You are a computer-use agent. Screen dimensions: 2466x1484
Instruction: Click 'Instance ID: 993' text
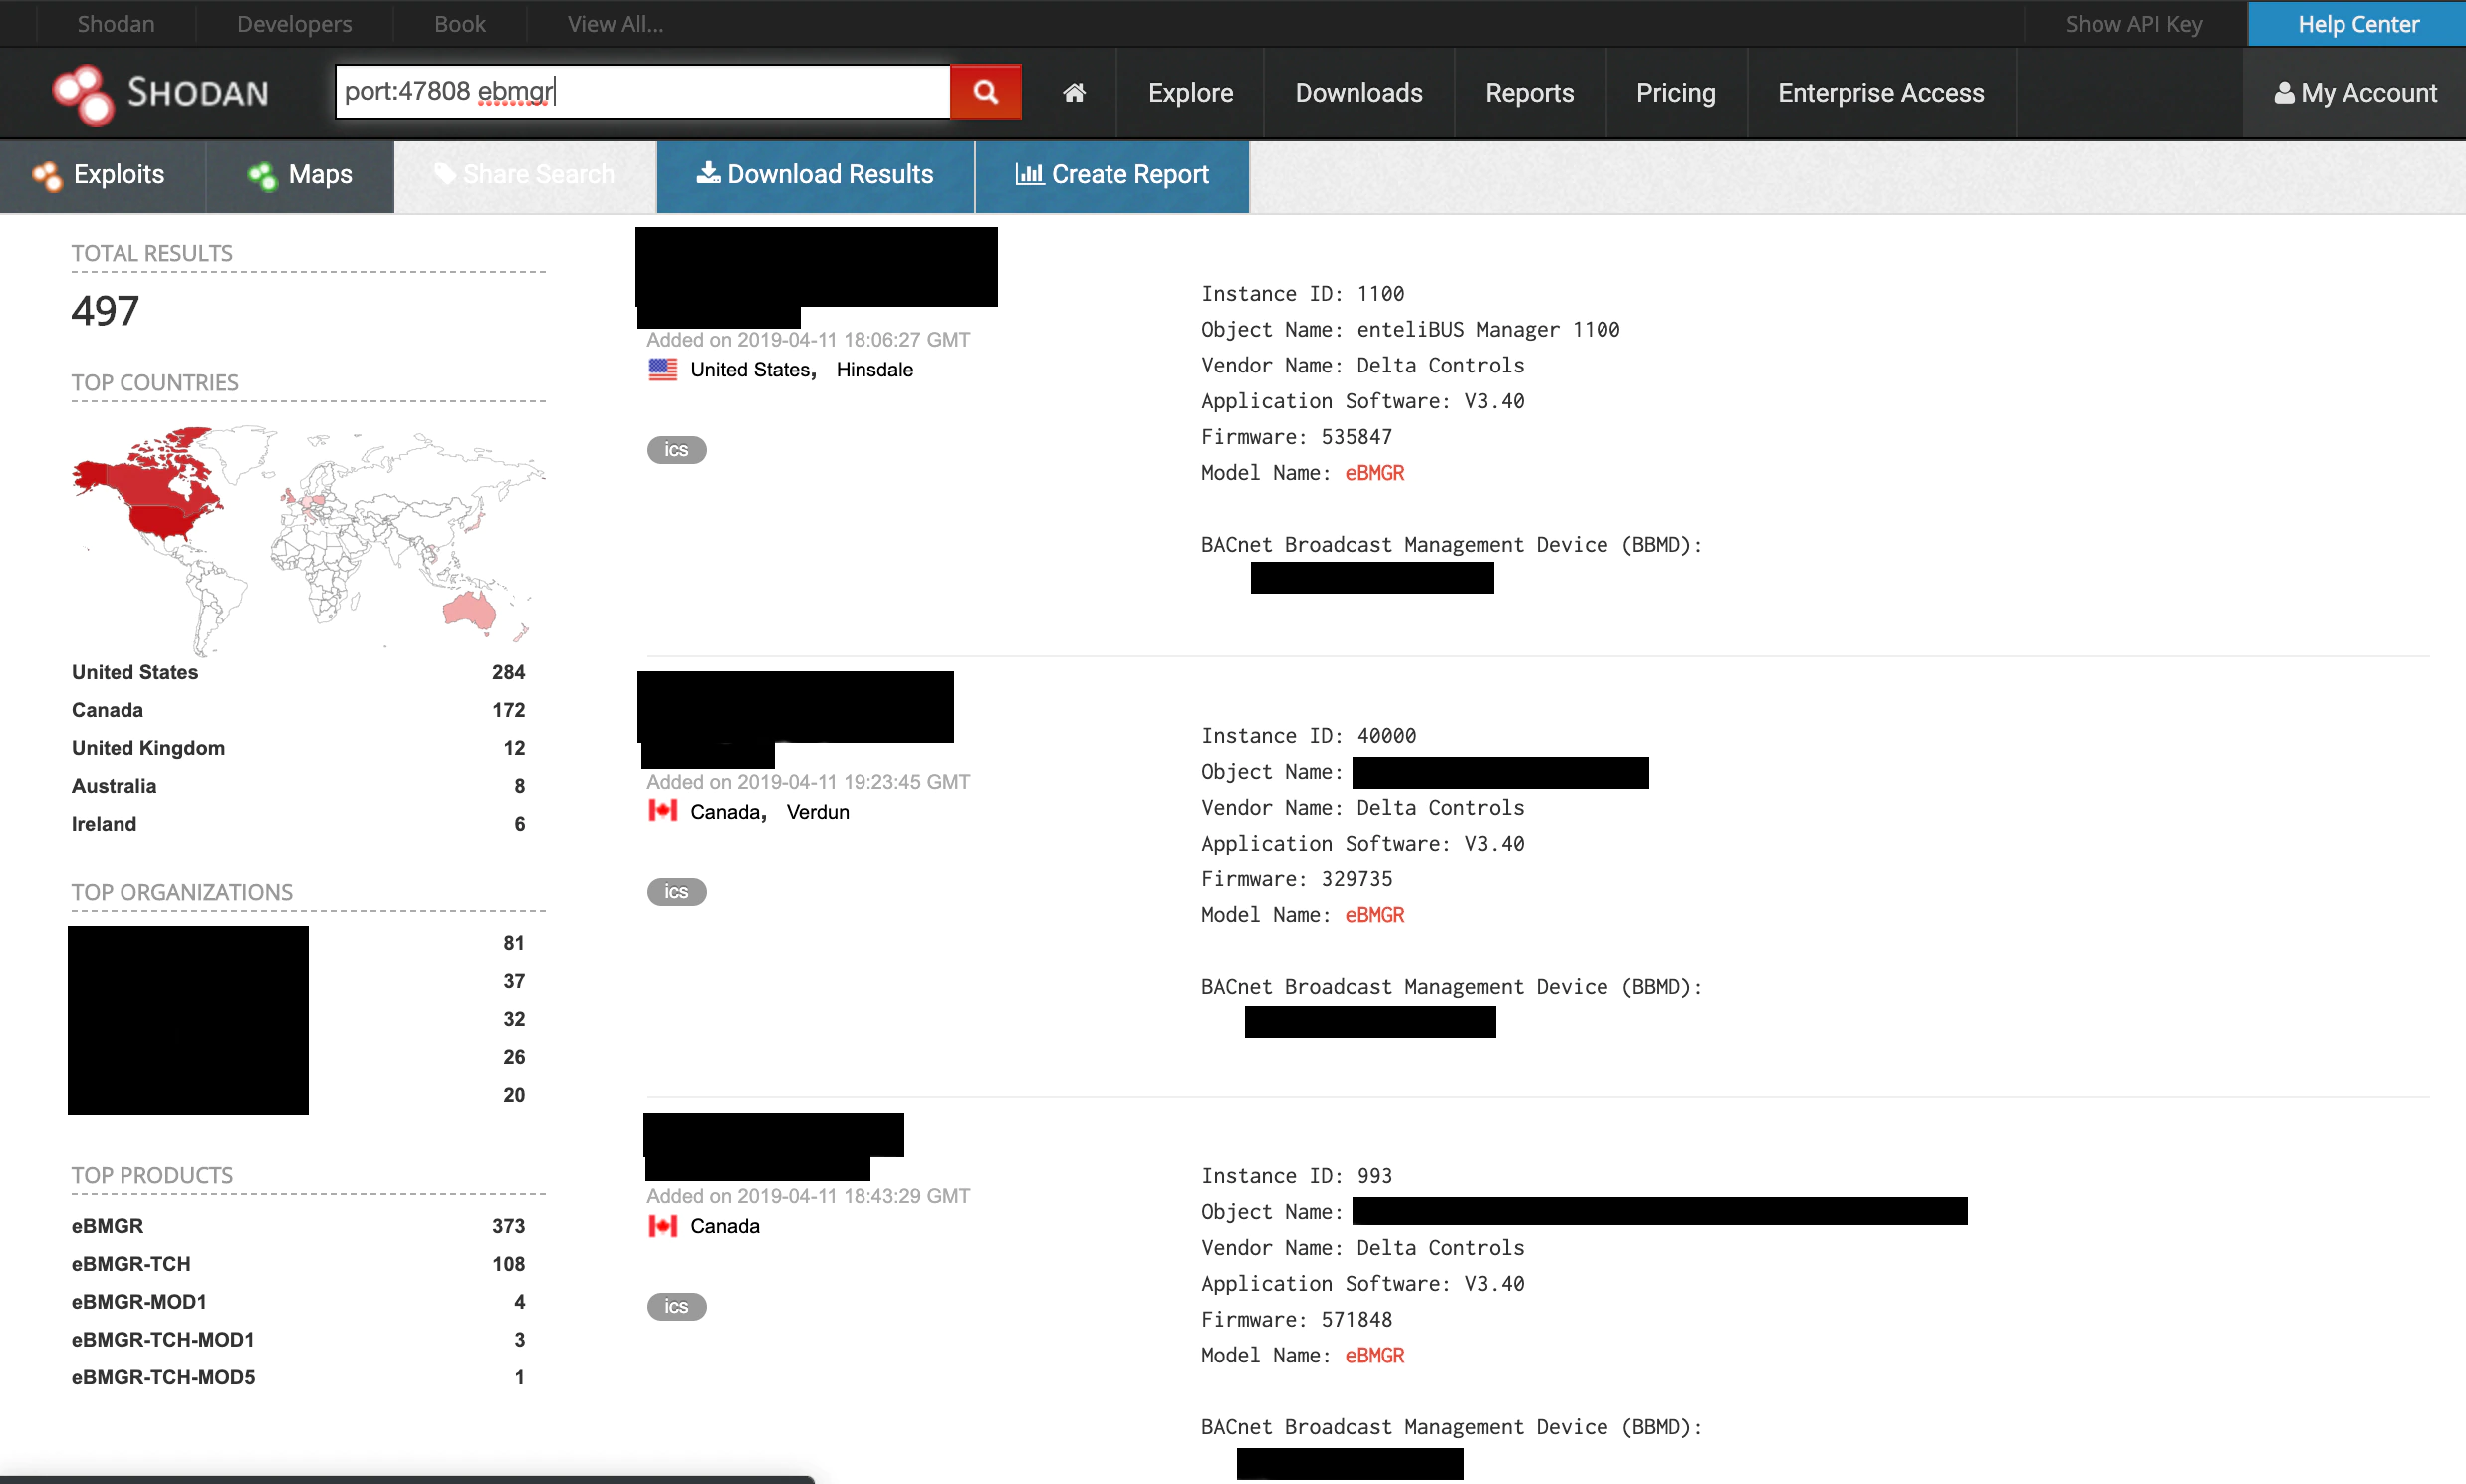point(1296,1176)
